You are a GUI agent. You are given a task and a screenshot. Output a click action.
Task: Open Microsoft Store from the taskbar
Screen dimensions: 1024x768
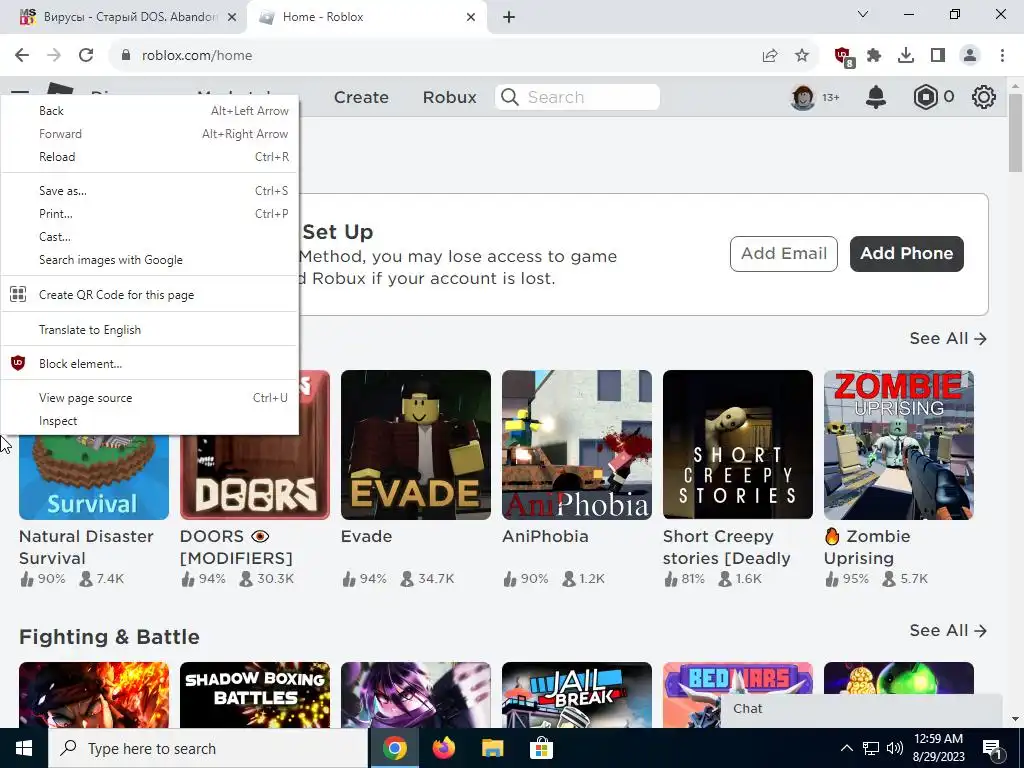(x=541, y=748)
